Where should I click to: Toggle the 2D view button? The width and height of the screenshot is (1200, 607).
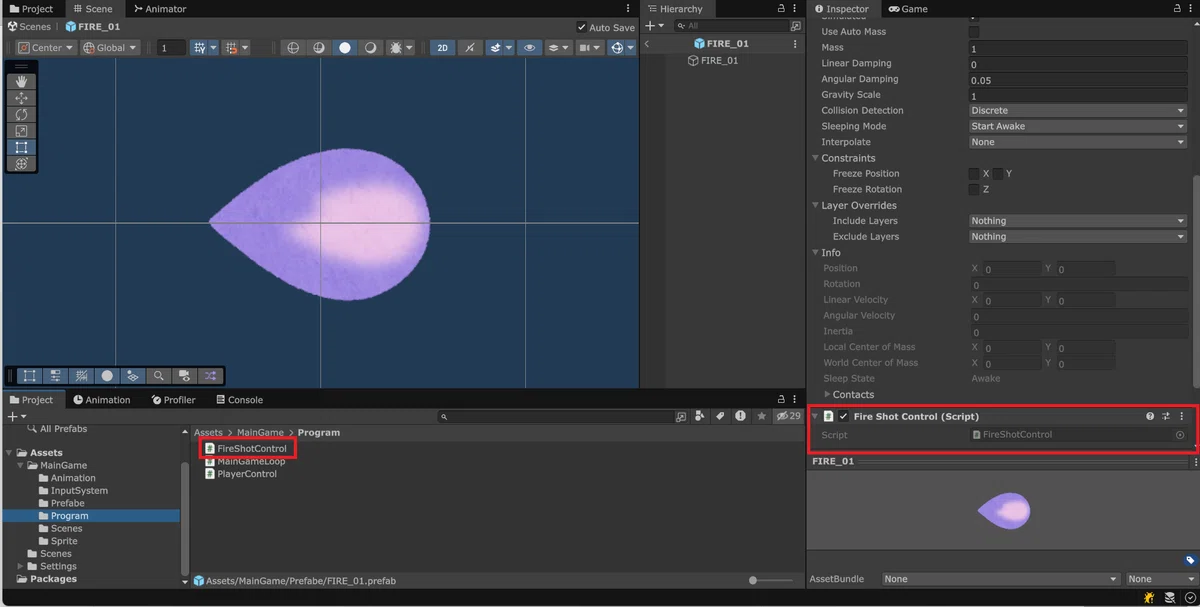click(x=443, y=48)
